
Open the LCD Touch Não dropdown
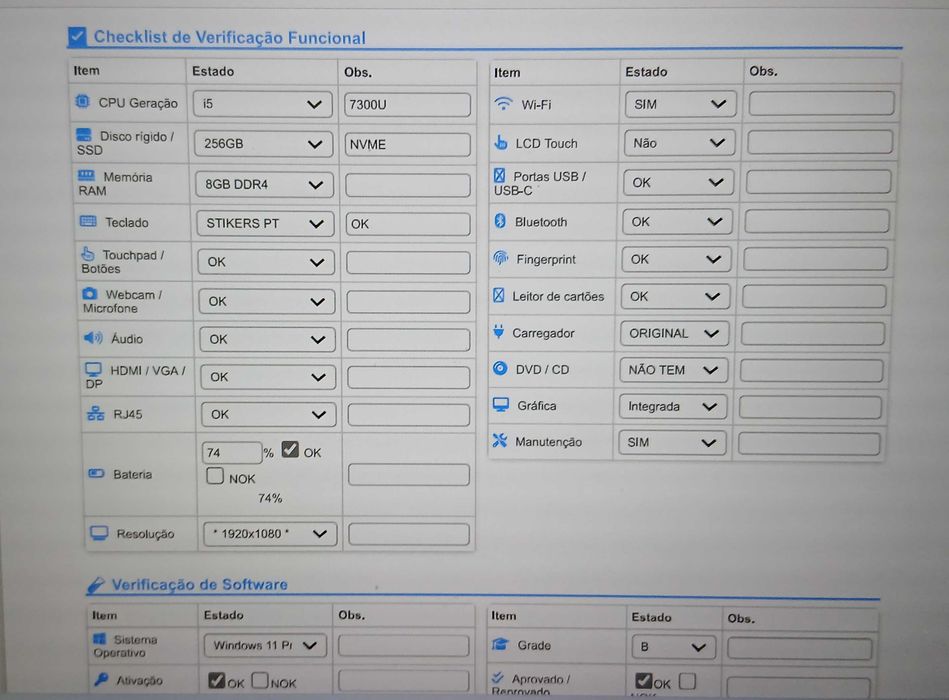[679, 143]
